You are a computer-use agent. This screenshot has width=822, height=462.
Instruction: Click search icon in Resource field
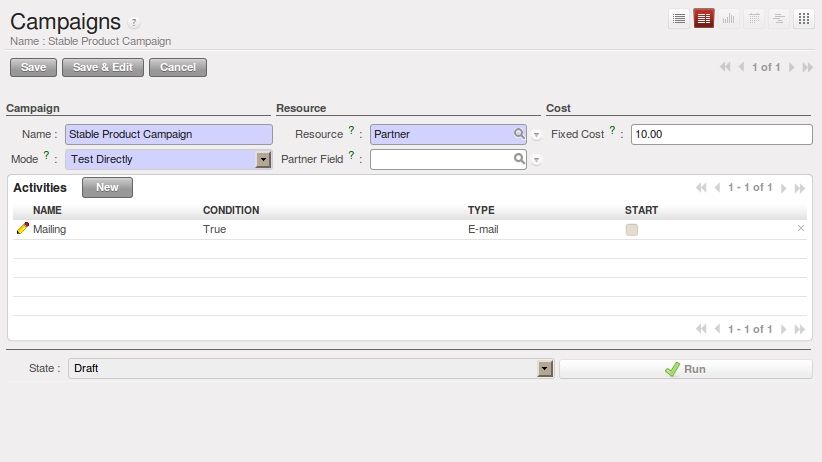(519, 134)
